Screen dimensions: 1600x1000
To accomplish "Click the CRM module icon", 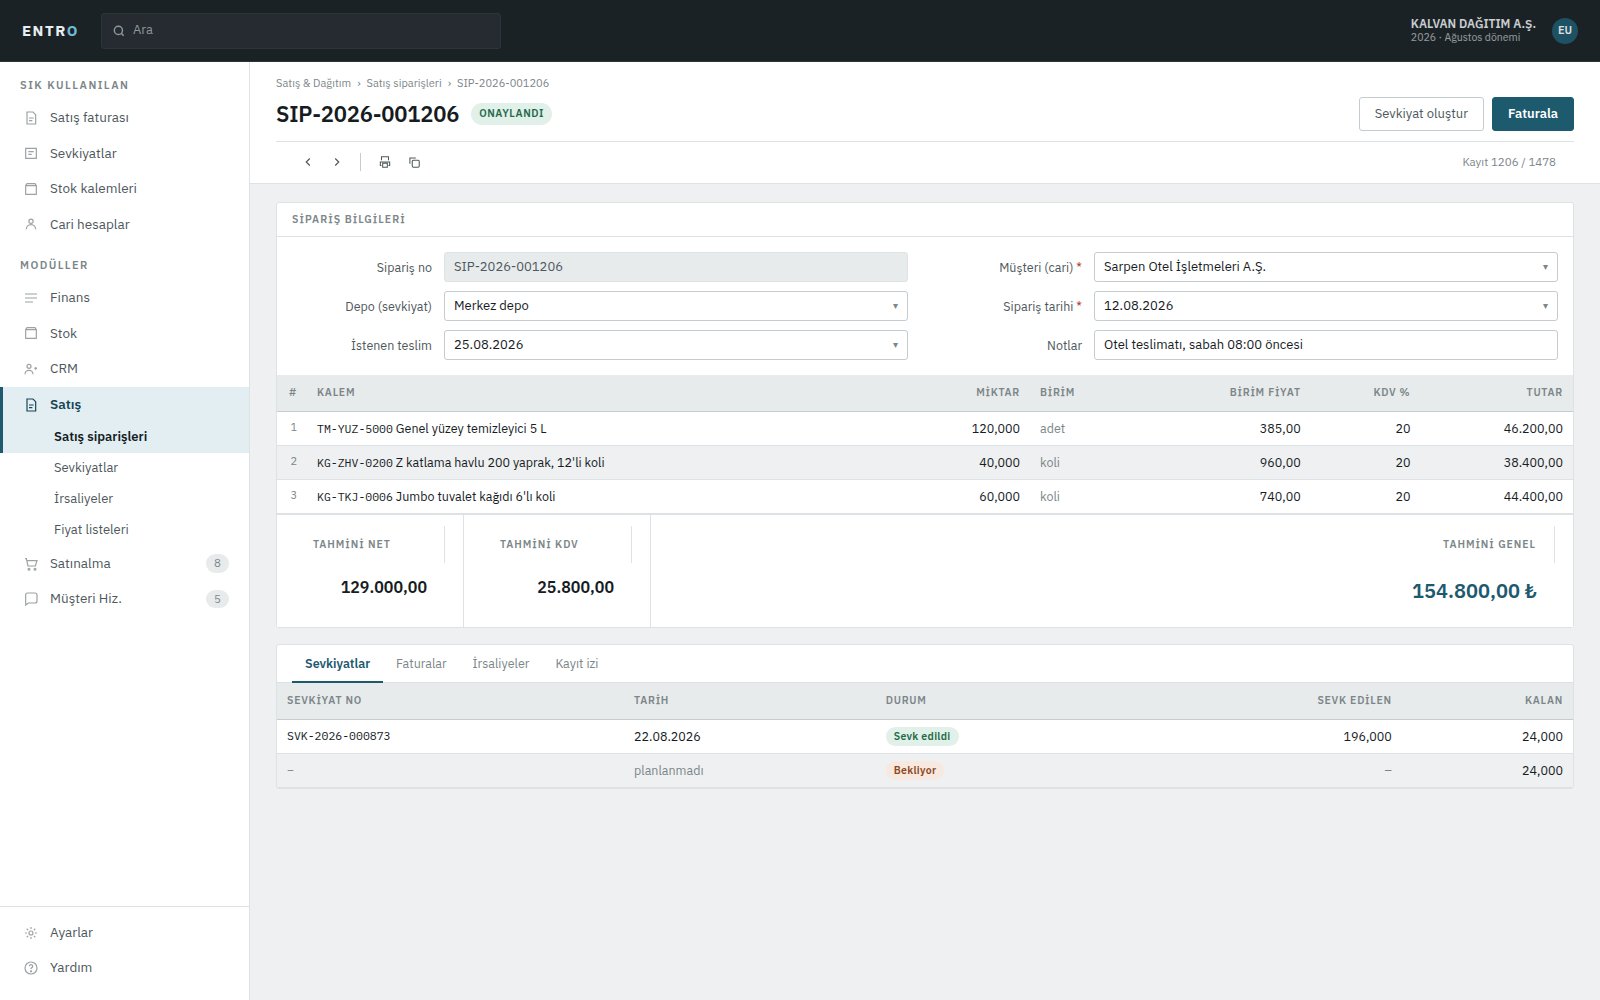I will pyautogui.click(x=31, y=369).
